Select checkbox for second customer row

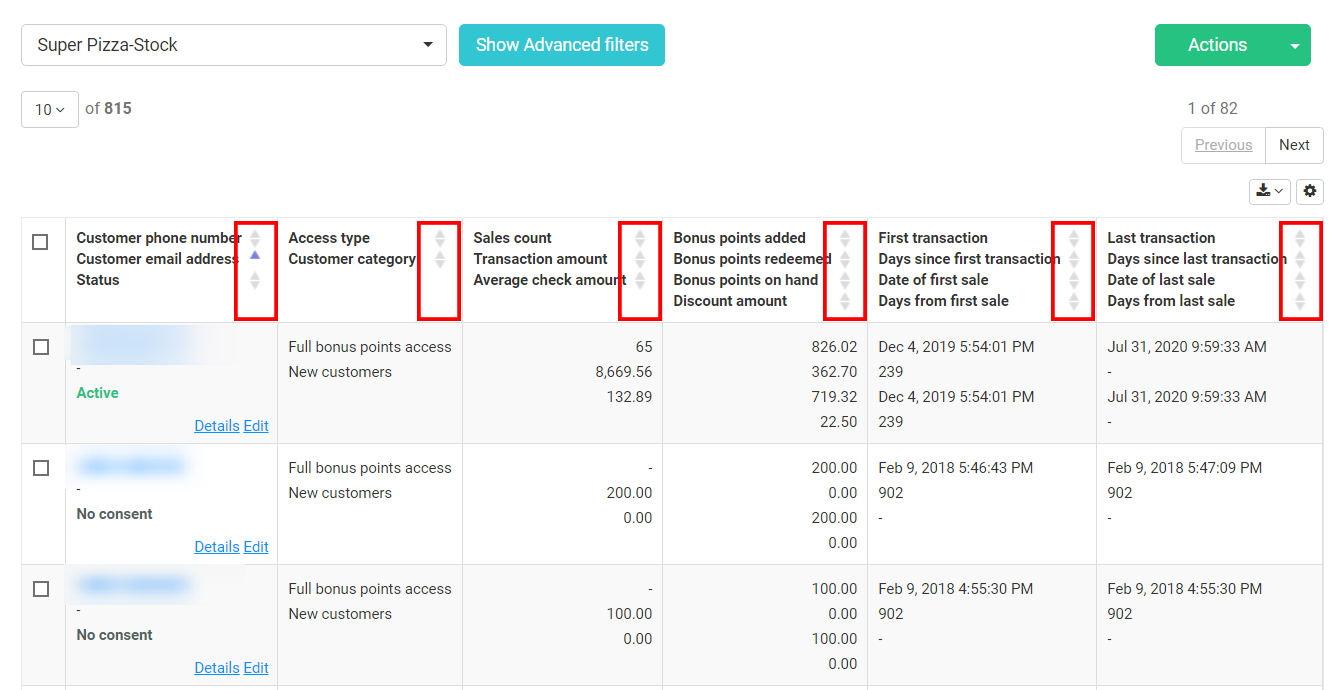(x=41, y=468)
